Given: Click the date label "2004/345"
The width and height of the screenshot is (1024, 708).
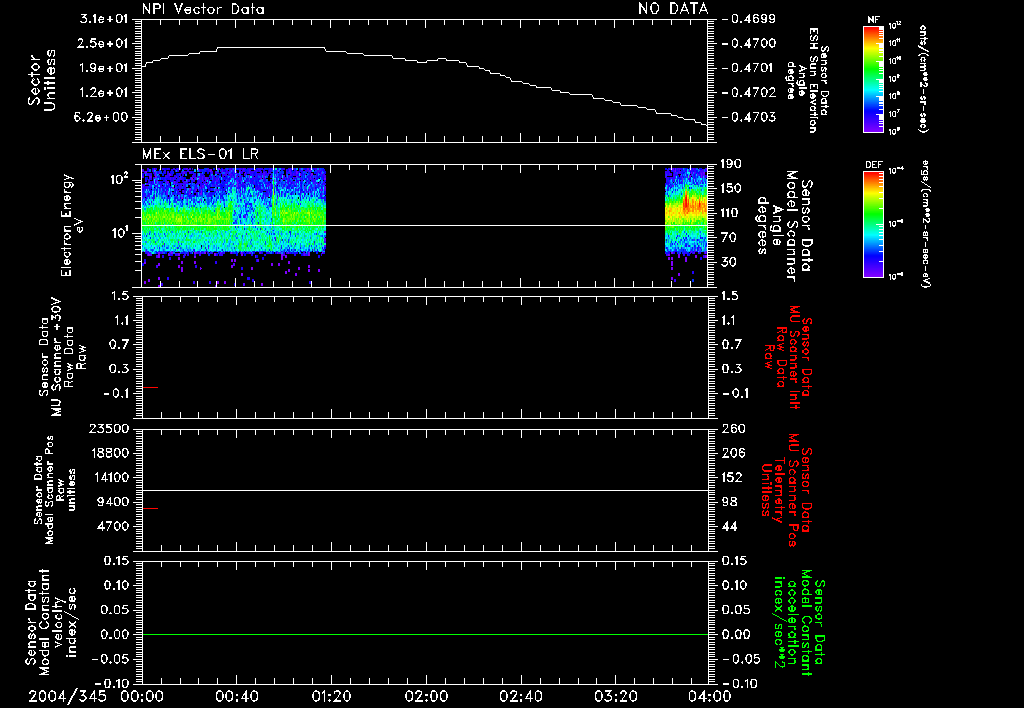Looking at the screenshot, I should tap(67, 696).
